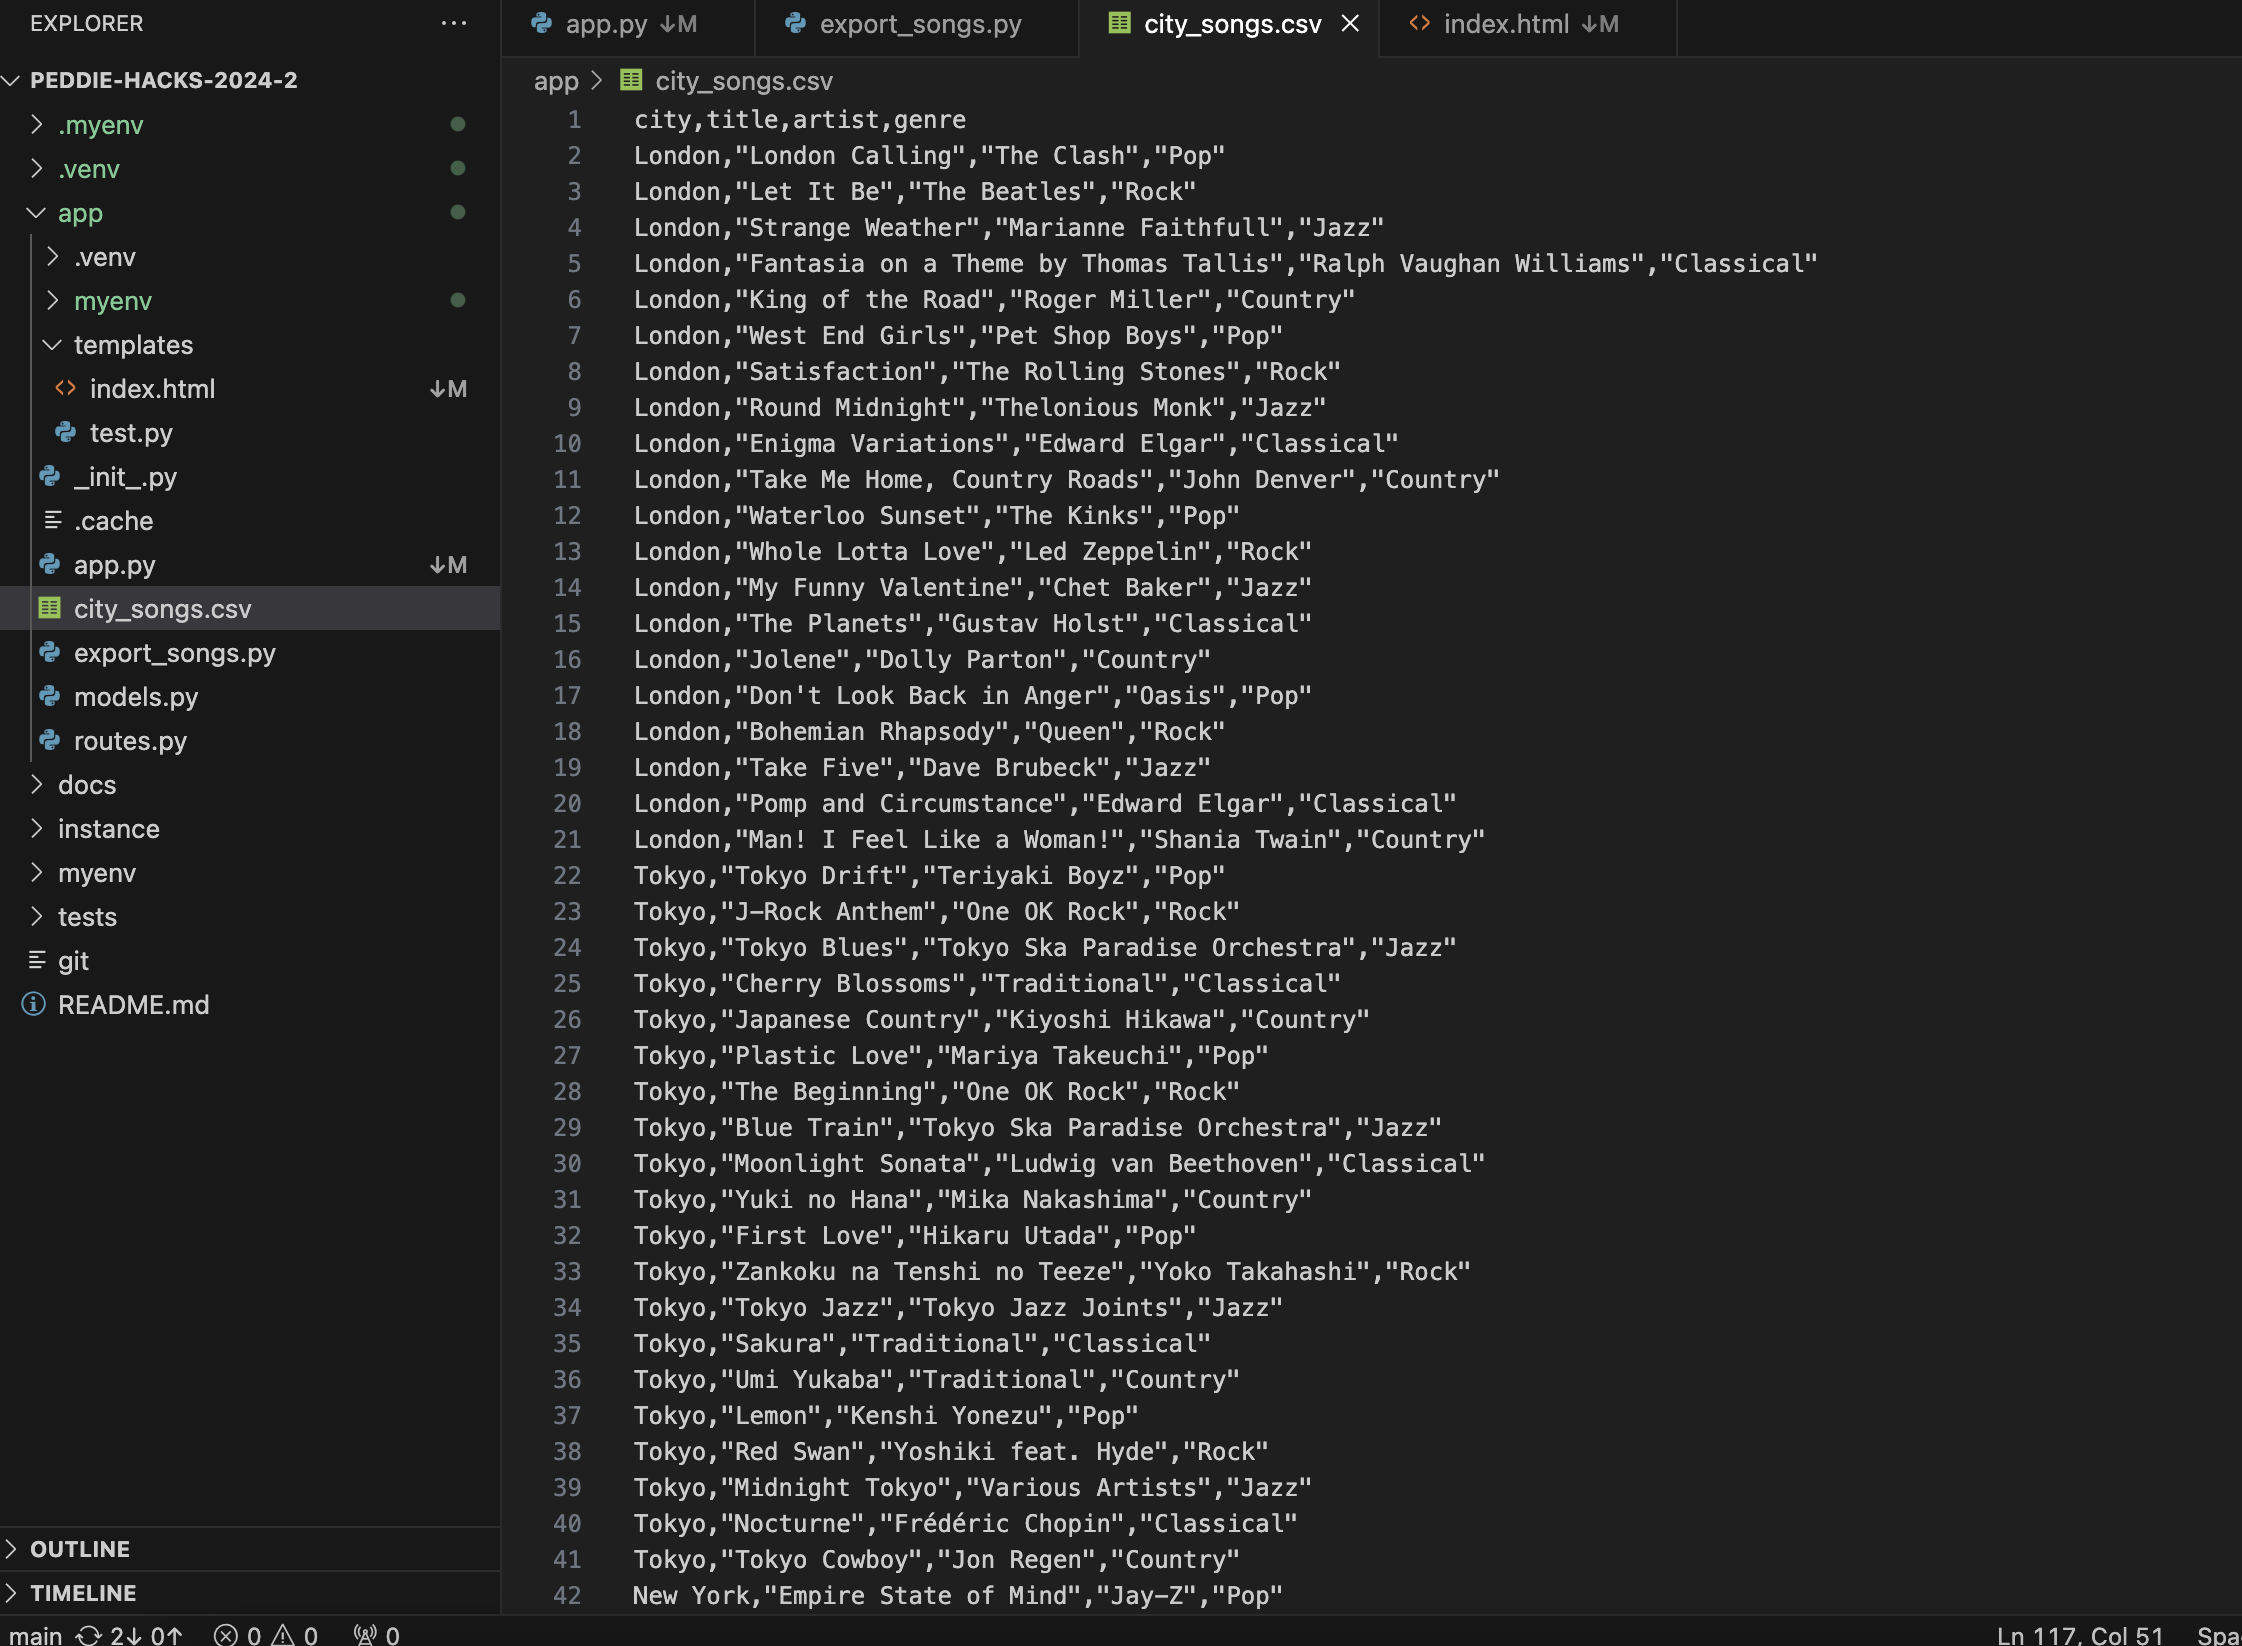Expand the TIMELINE section
This screenshot has width=2242, height=1646.
(x=83, y=1593)
